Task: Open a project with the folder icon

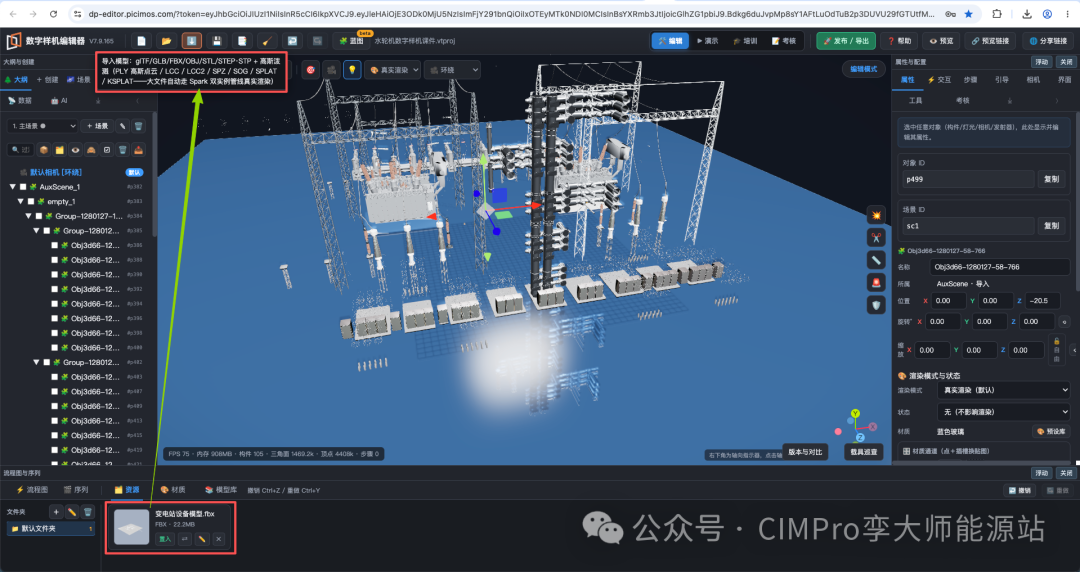Action: [166, 41]
